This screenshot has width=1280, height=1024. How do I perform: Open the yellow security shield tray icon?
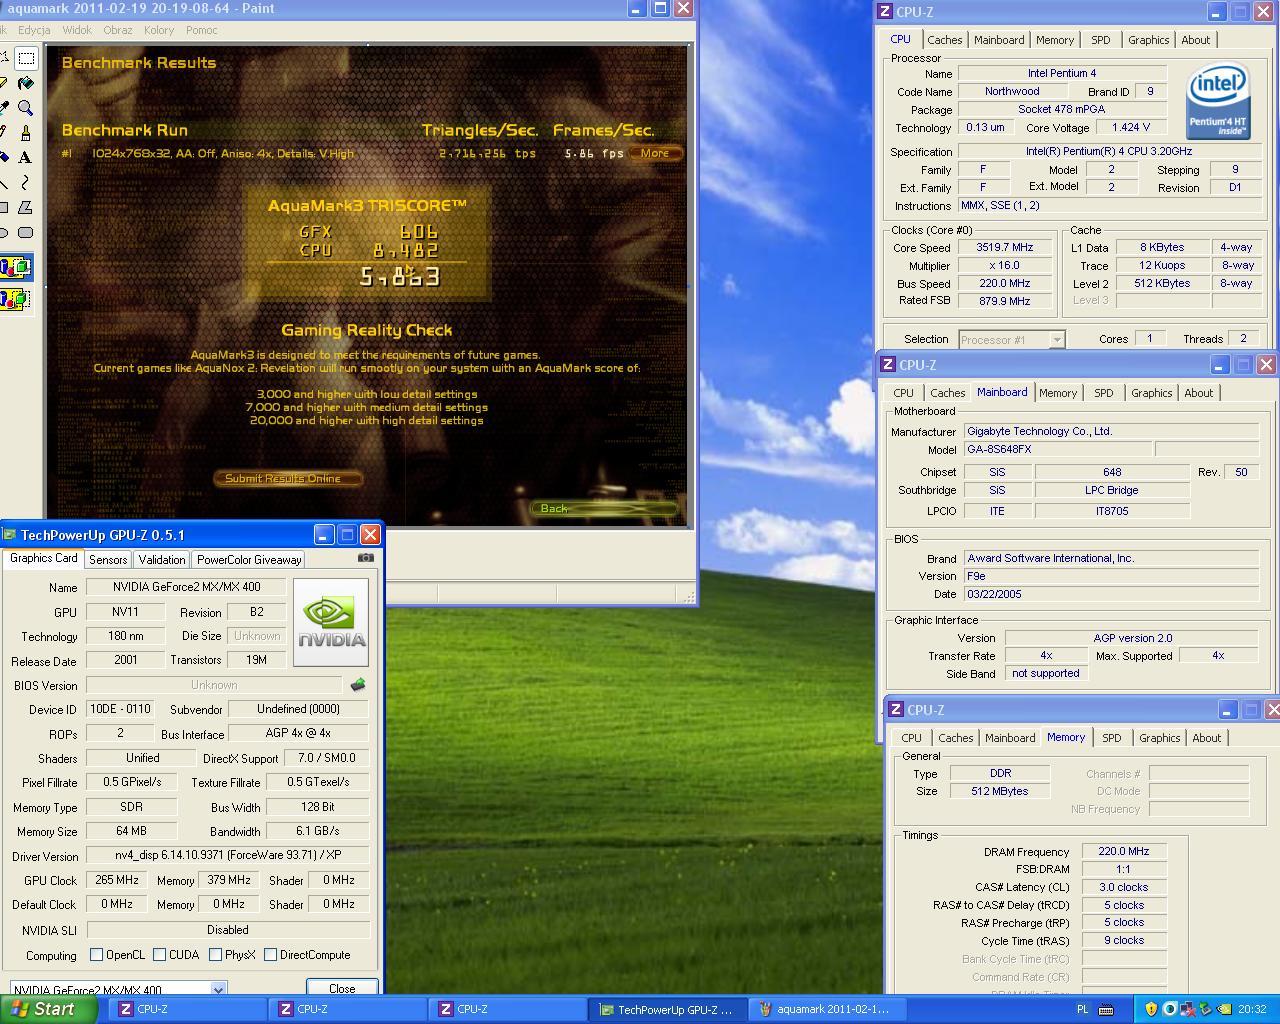[1151, 1009]
